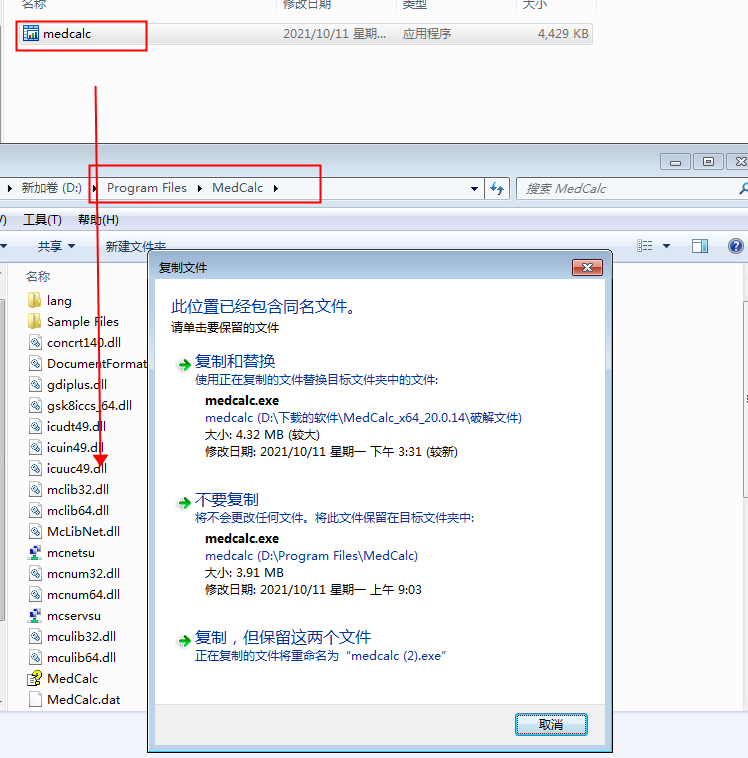The width and height of the screenshot is (748, 758).
Task: Select the medcalc application icon in top folder
Action: [x=31, y=34]
